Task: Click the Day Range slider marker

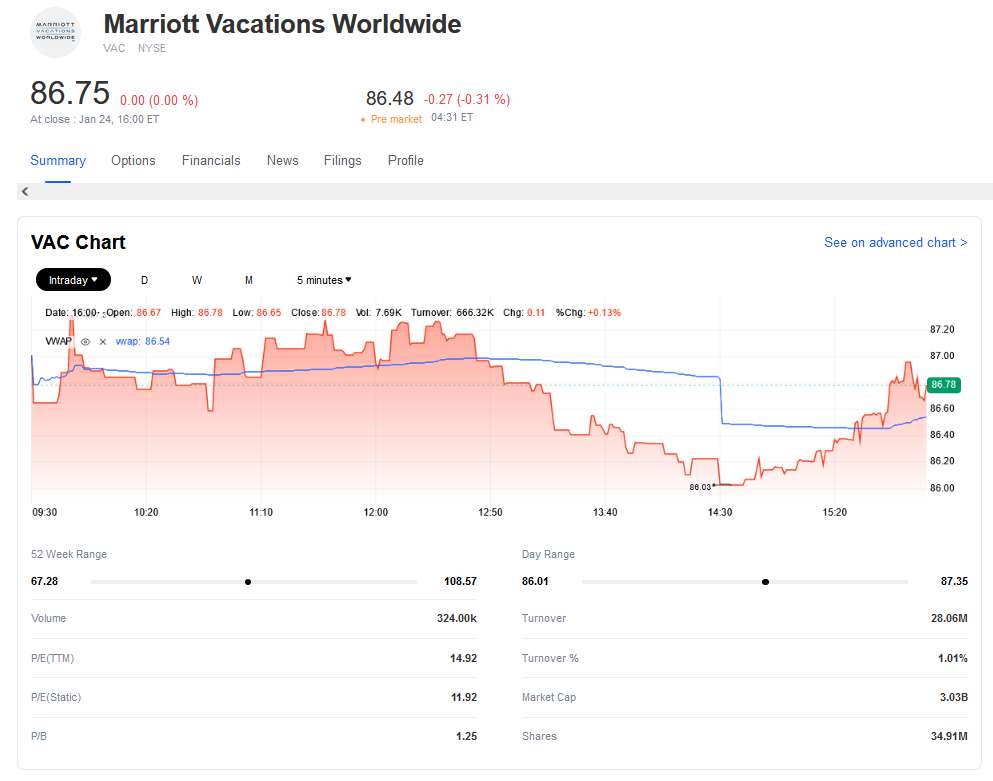Action: [x=765, y=581]
